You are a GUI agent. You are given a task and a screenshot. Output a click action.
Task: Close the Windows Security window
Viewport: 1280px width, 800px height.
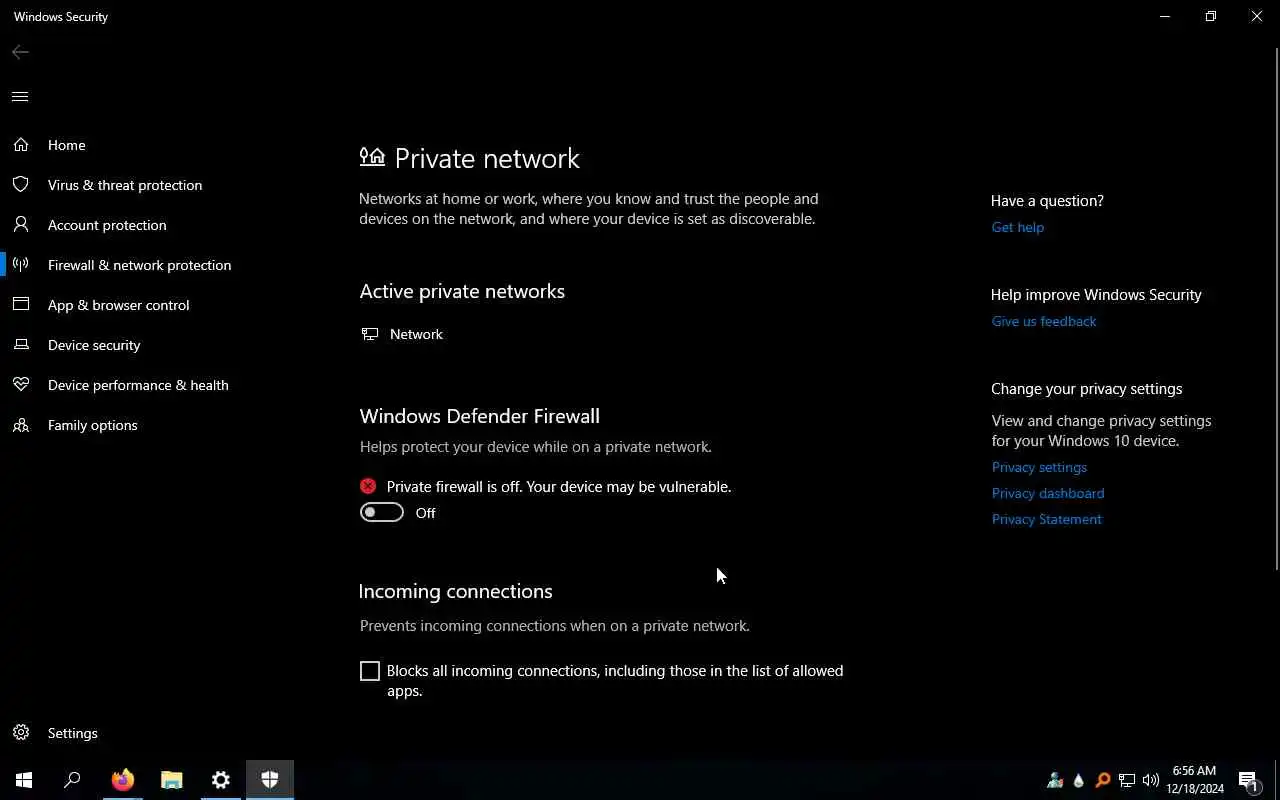(1257, 16)
